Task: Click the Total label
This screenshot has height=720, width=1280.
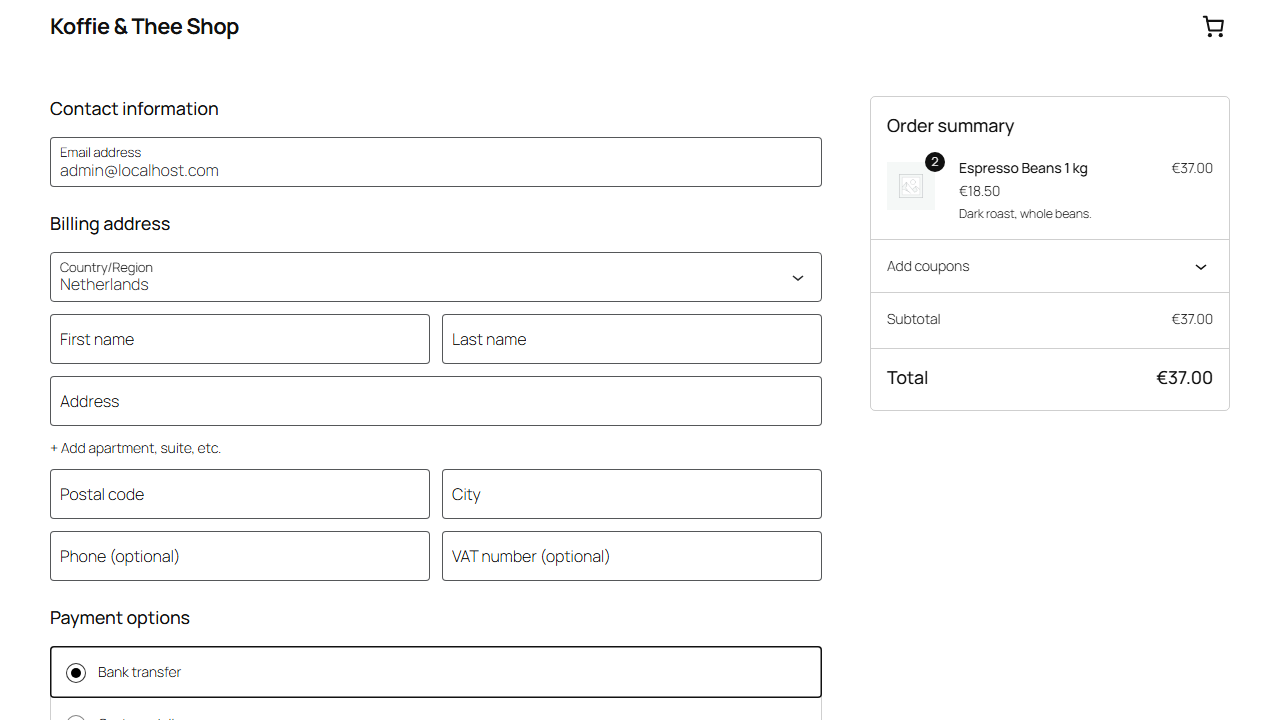Action: pos(908,378)
